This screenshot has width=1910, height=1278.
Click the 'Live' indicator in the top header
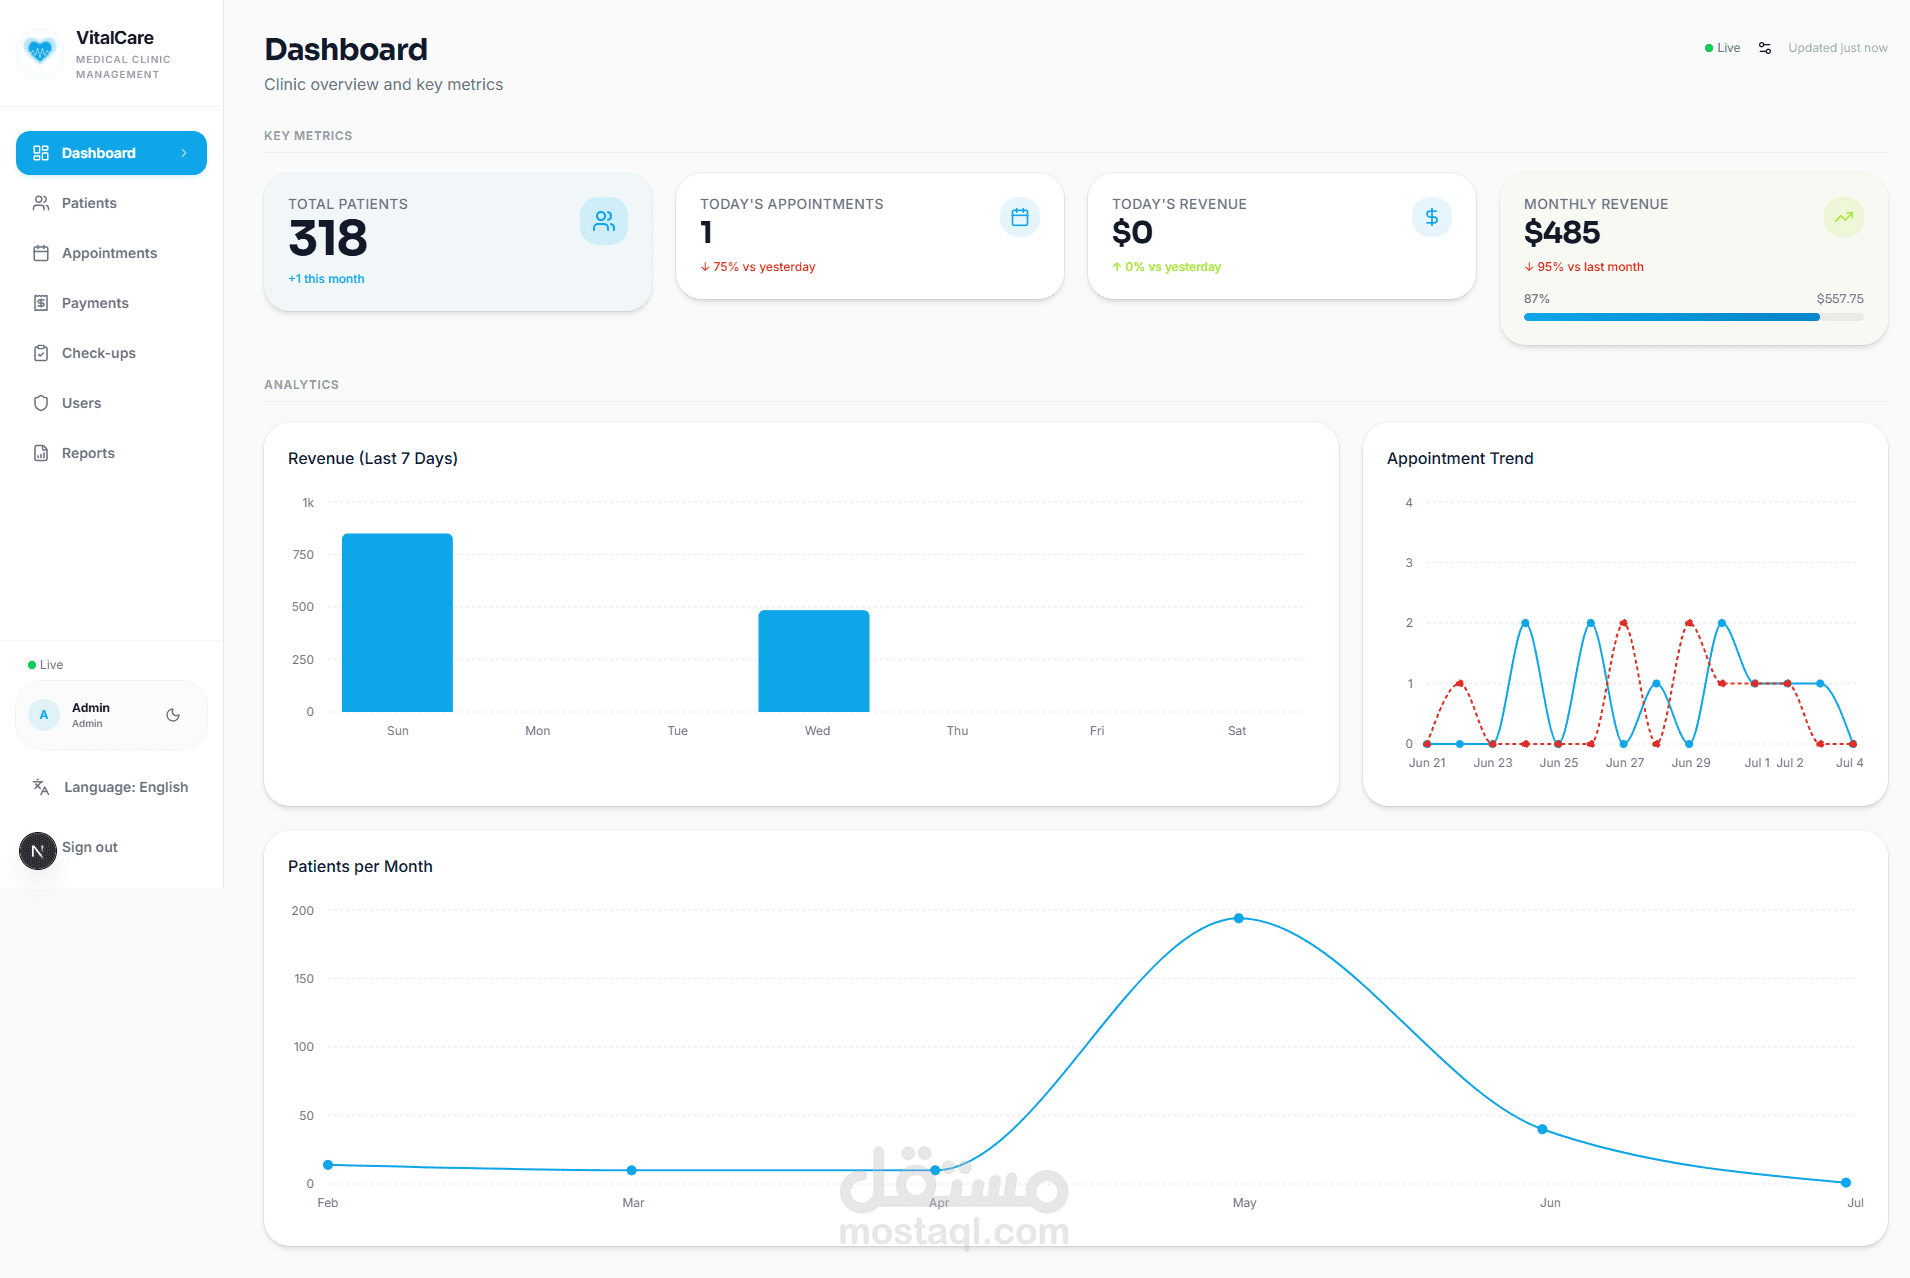point(1722,48)
